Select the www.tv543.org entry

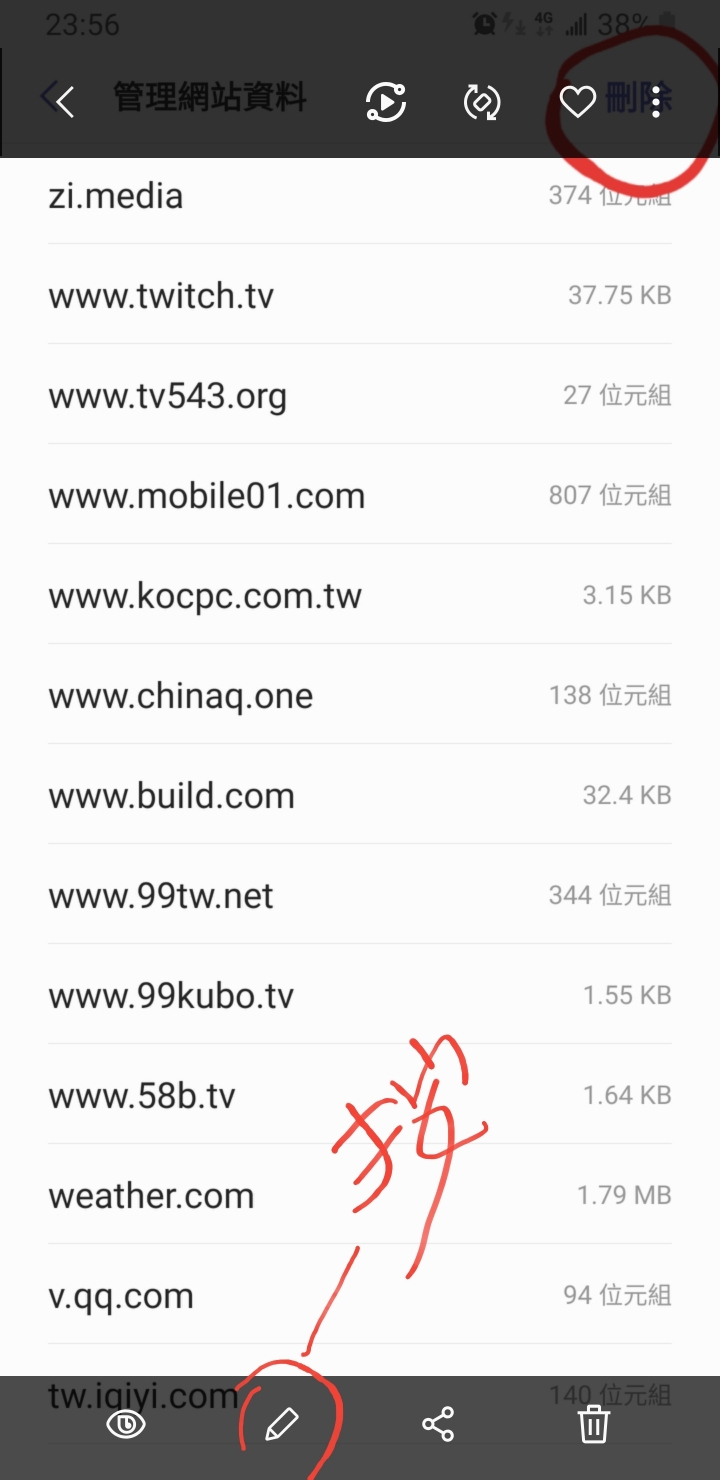(x=360, y=394)
